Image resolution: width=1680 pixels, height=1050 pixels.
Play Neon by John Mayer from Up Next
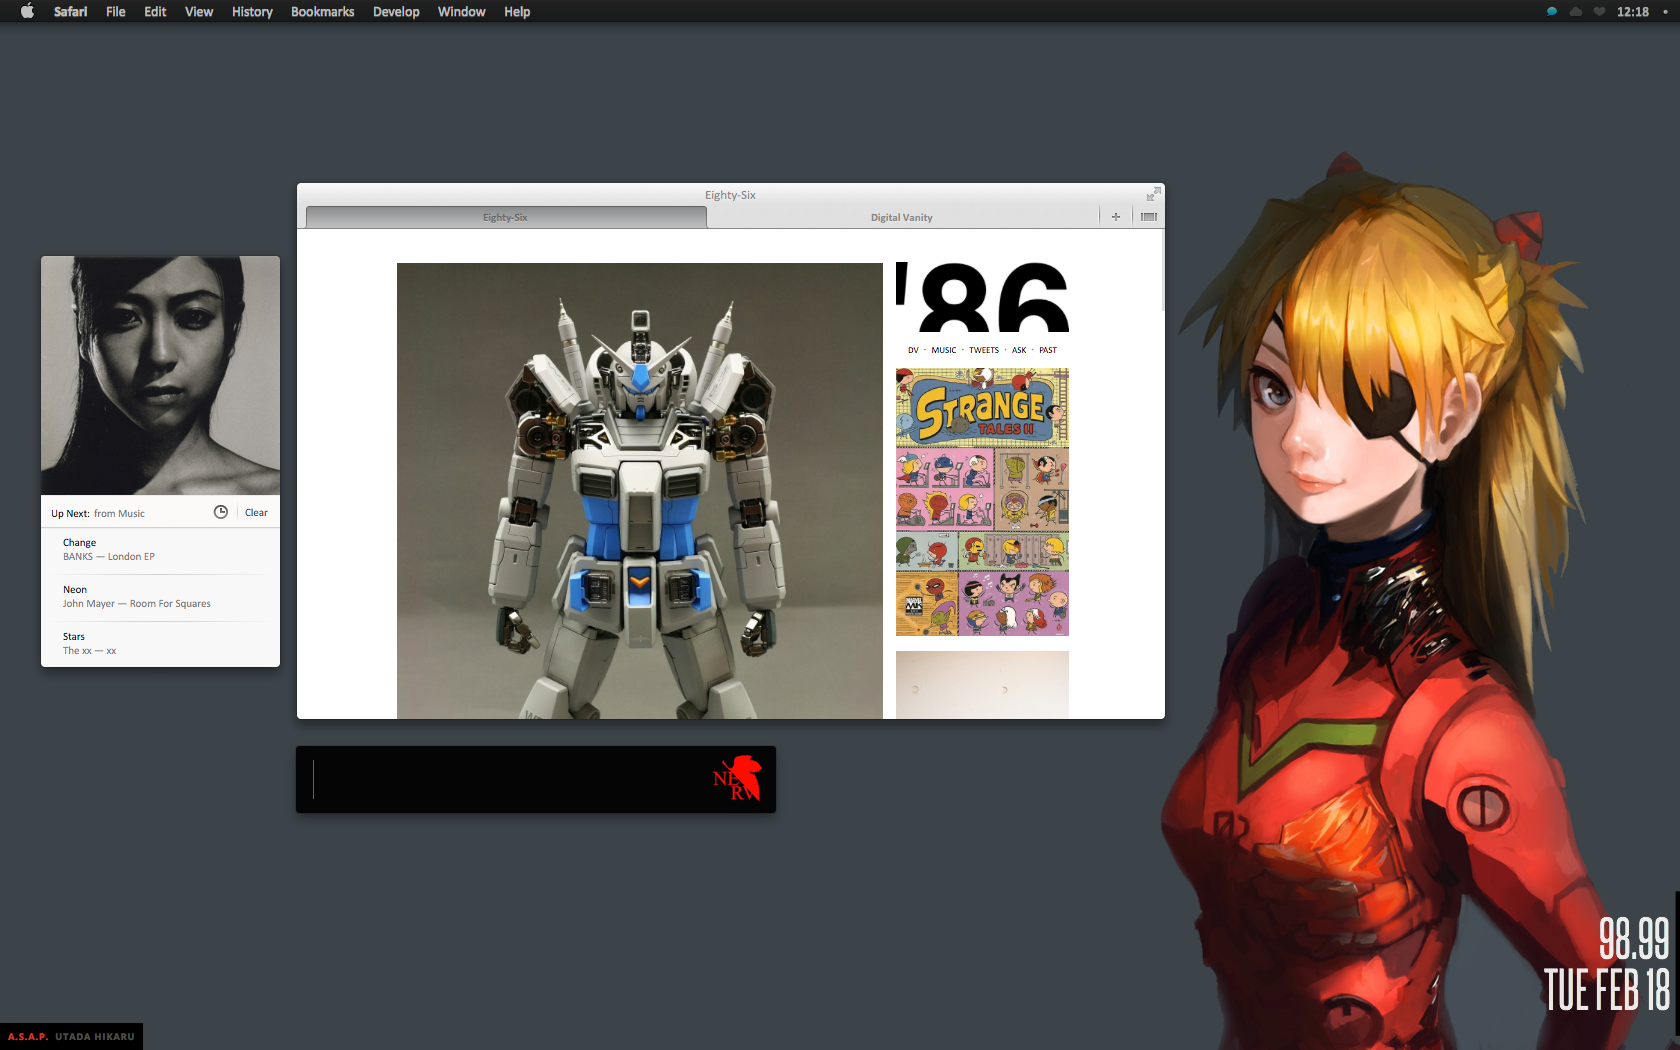(160, 597)
